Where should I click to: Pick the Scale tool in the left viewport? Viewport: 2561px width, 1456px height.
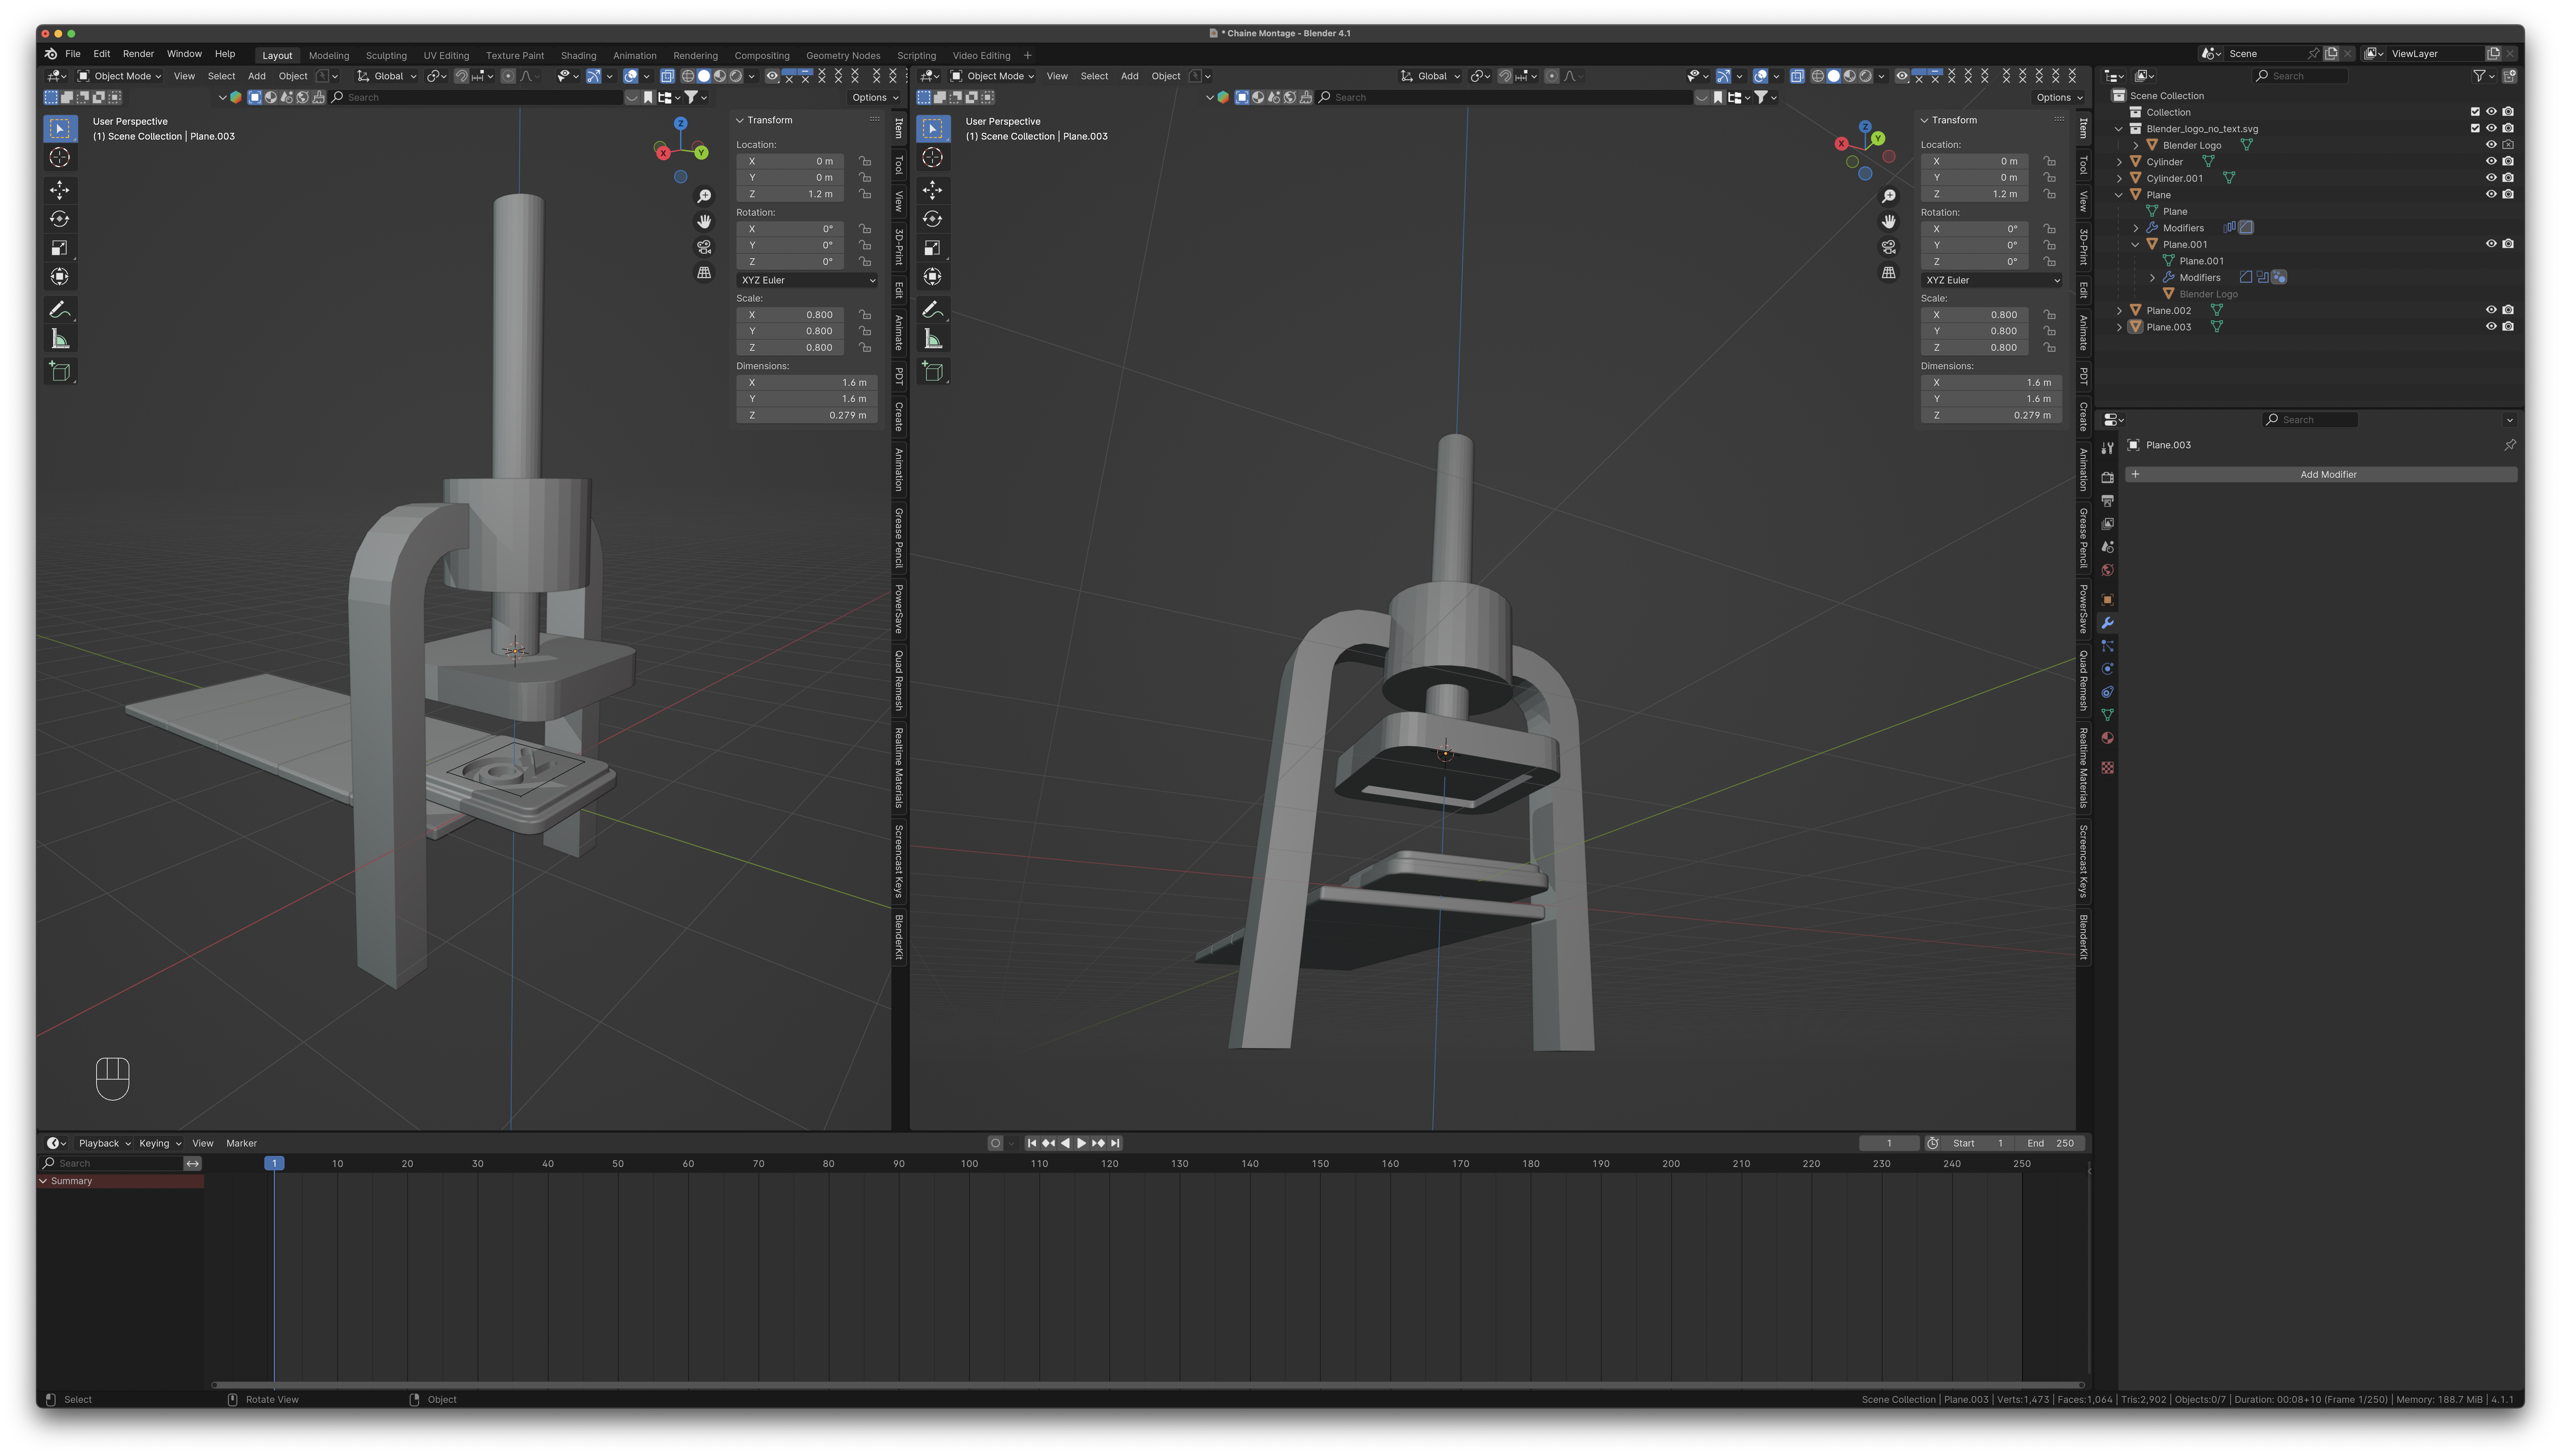pos(60,248)
